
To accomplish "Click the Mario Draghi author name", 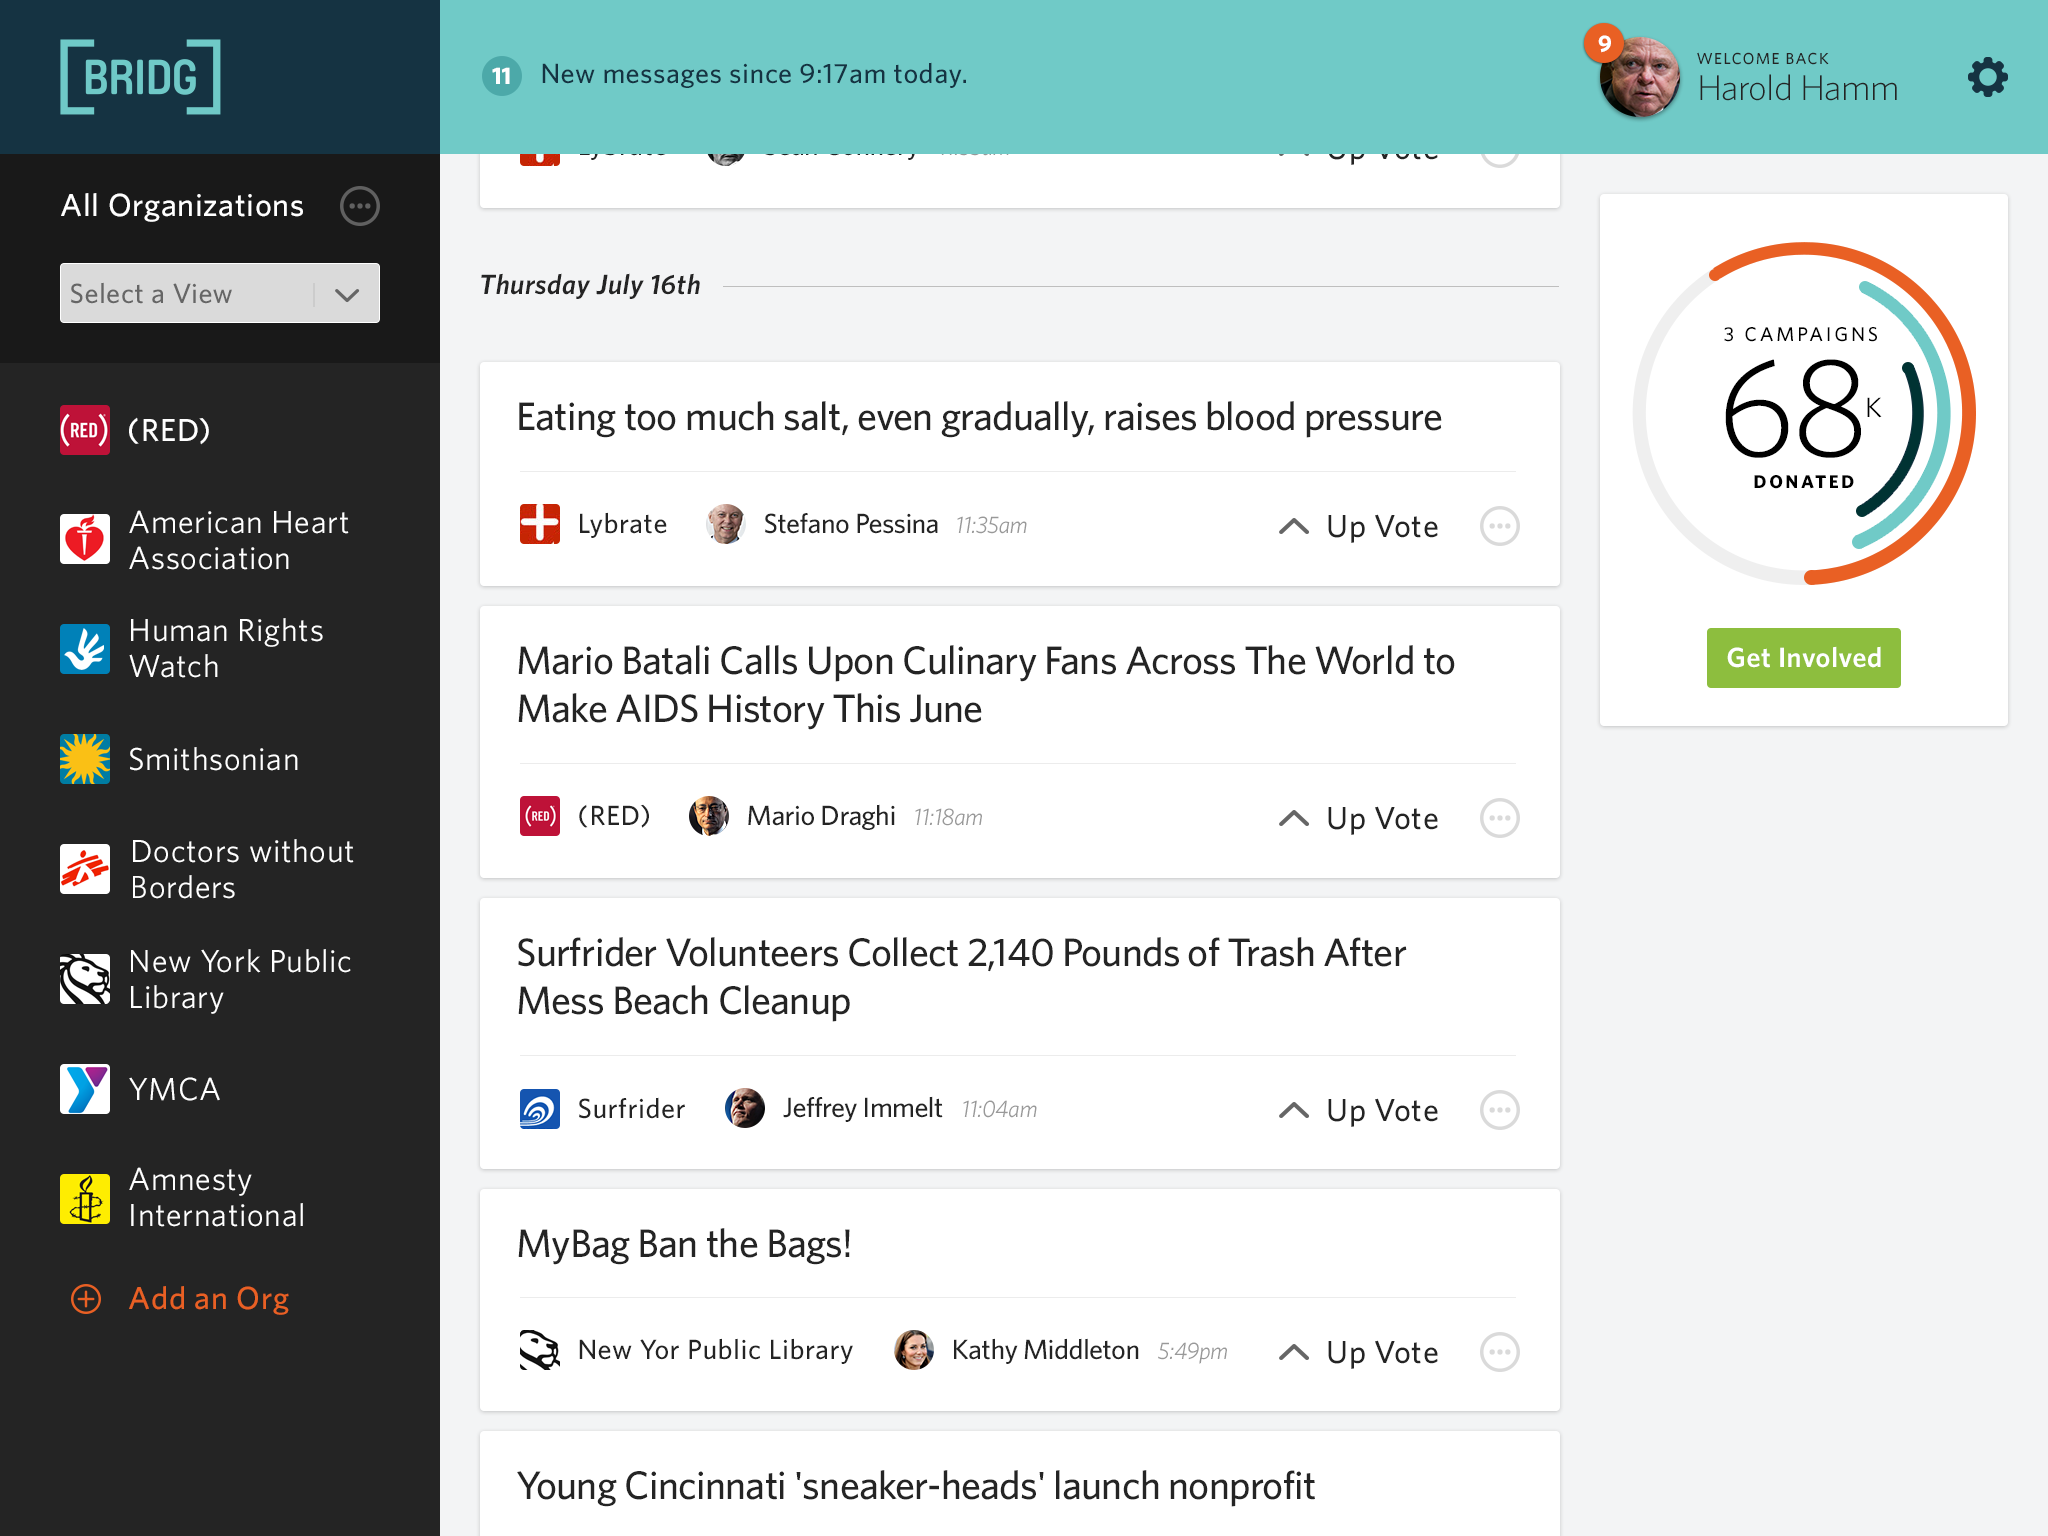I will [821, 816].
